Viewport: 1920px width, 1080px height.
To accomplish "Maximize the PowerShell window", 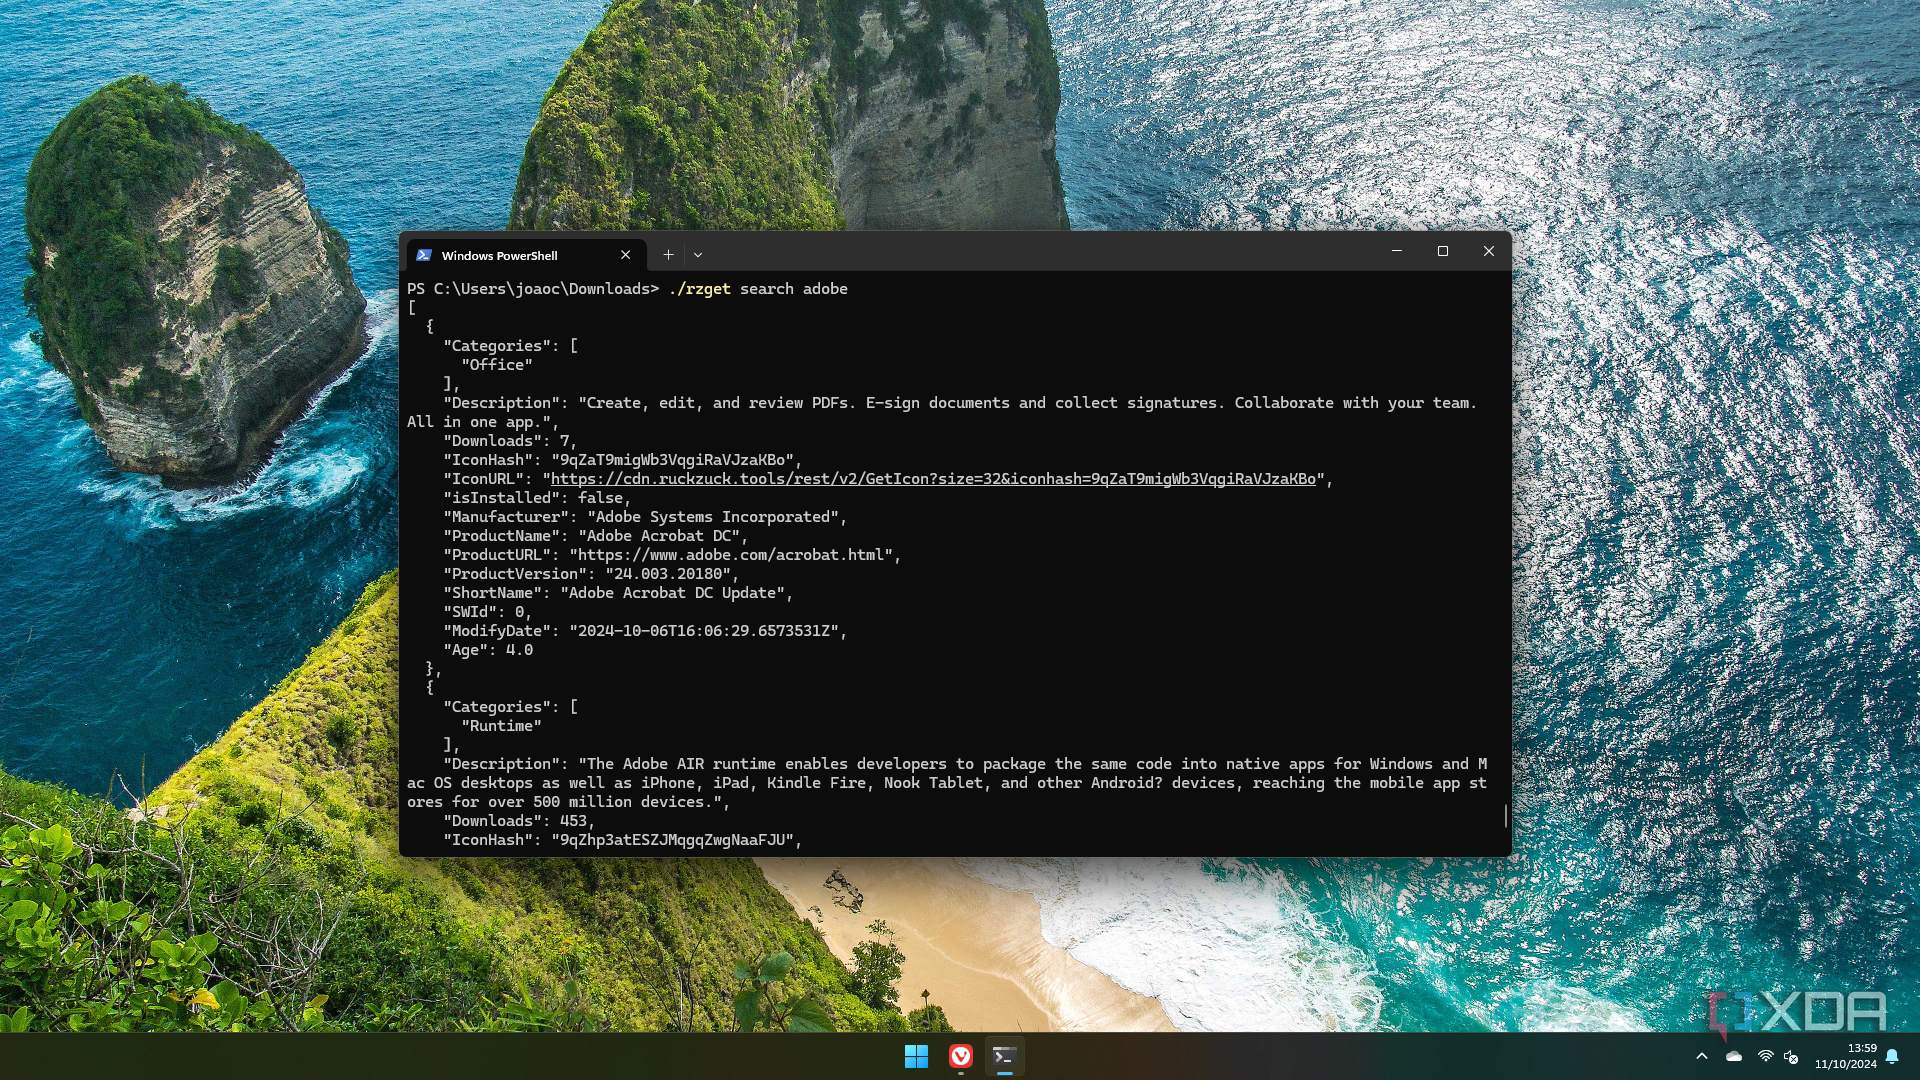I will pyautogui.click(x=1443, y=251).
